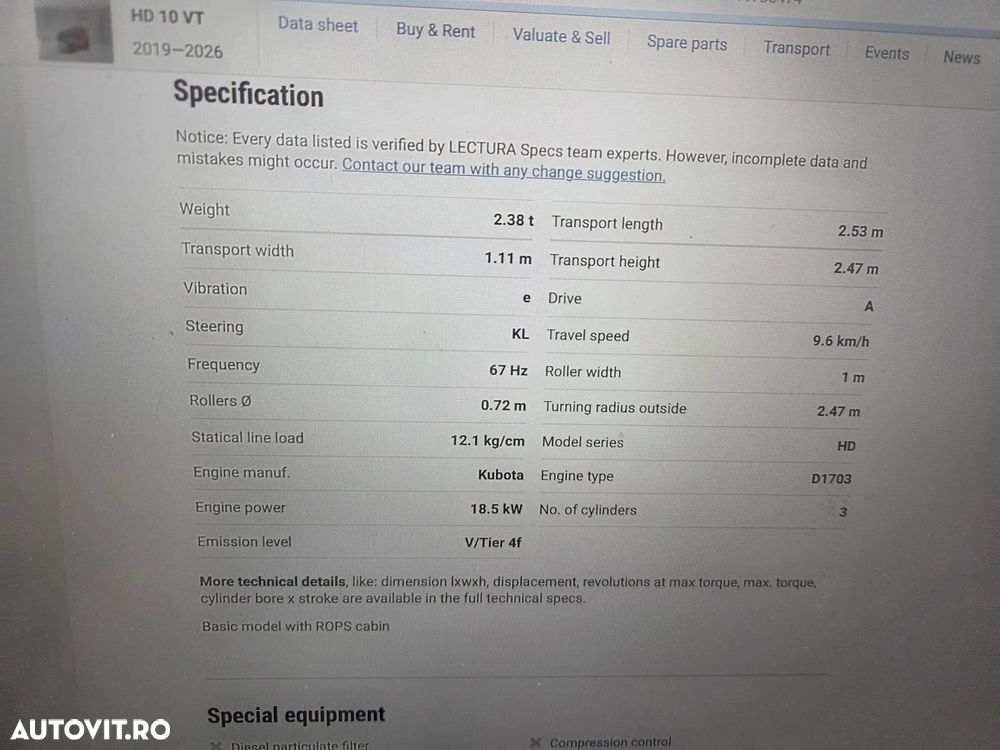
Task: Click the 'More technical details' text
Action: [272, 581]
